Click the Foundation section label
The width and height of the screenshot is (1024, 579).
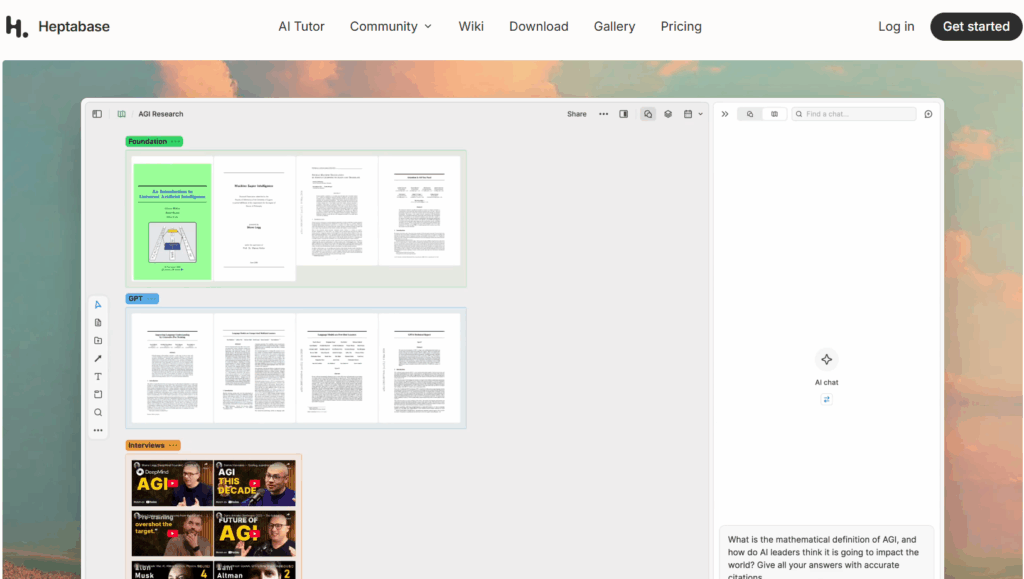point(148,142)
